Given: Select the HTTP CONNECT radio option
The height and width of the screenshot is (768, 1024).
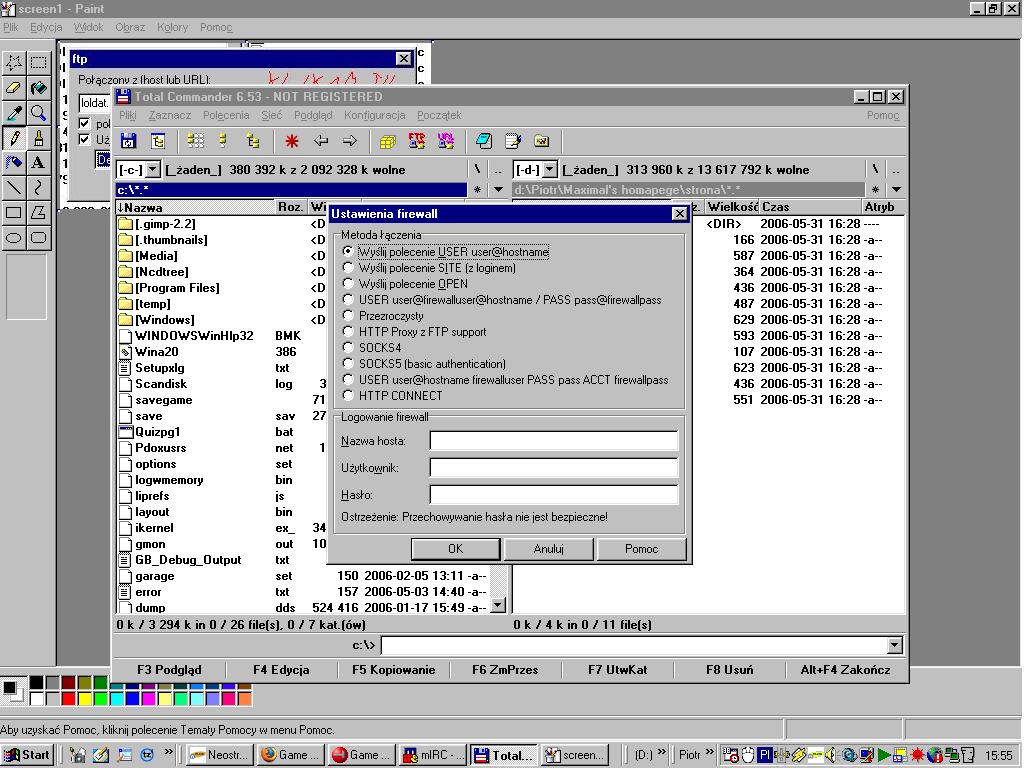Looking at the screenshot, I should point(348,396).
